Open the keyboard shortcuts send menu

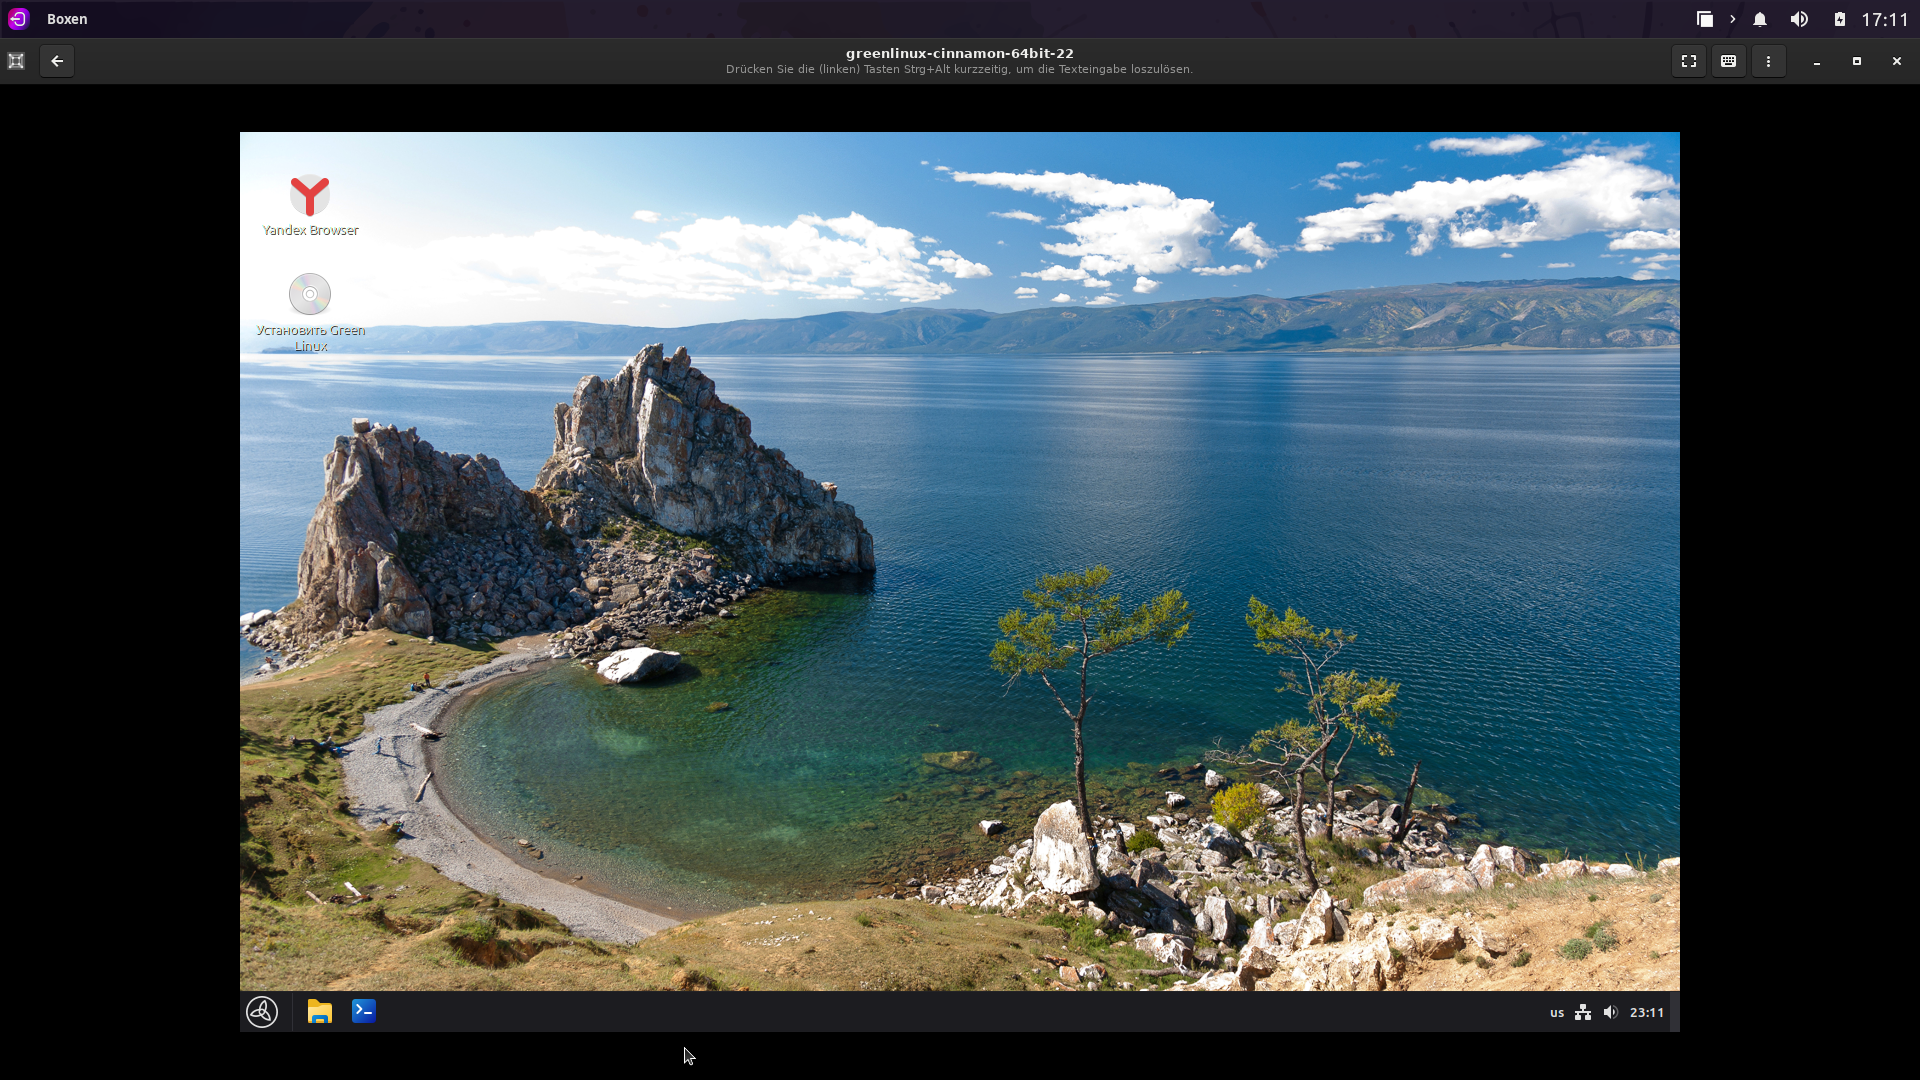coord(1728,61)
